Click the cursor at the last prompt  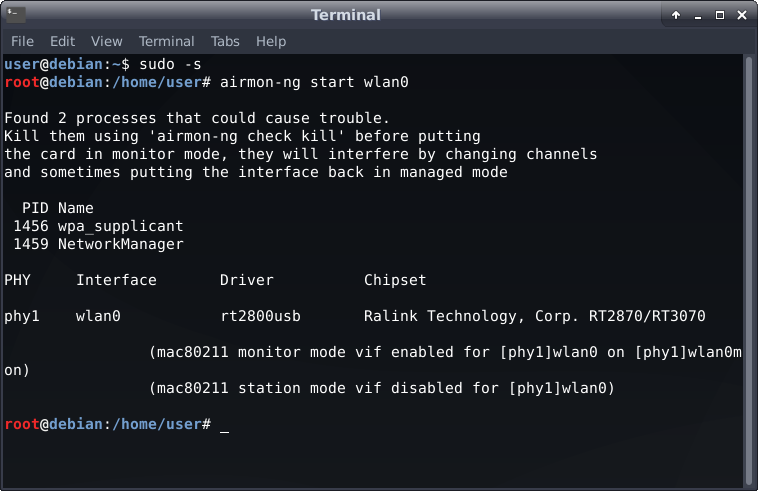point(224,425)
